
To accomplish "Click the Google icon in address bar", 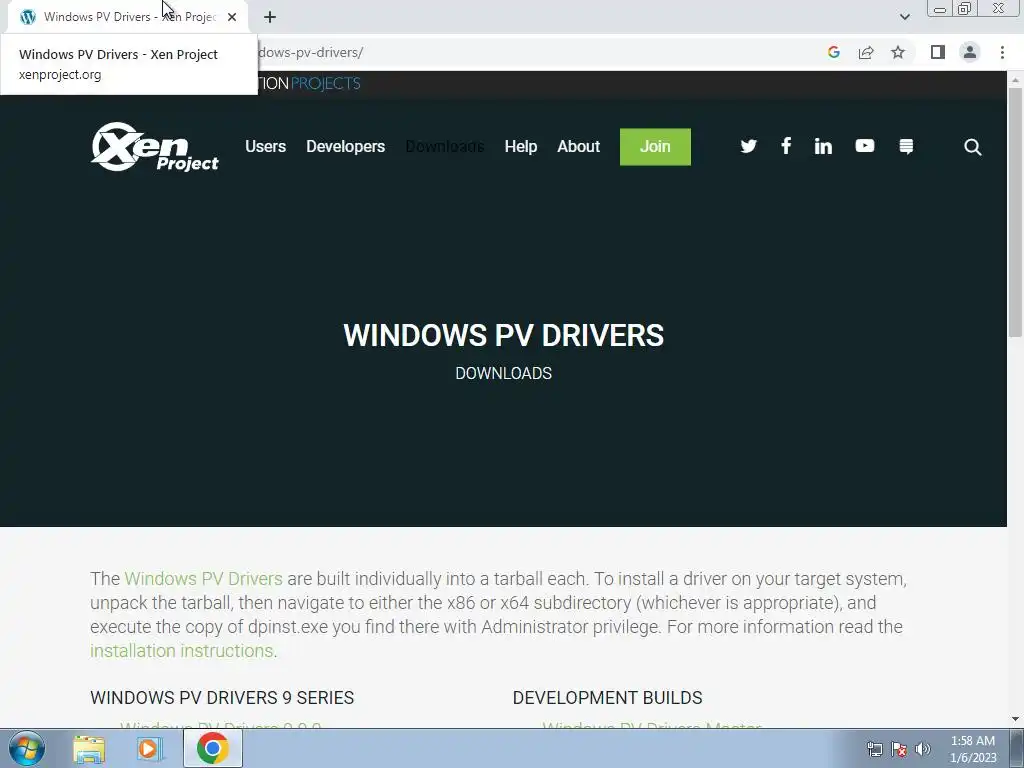I will pyautogui.click(x=833, y=52).
